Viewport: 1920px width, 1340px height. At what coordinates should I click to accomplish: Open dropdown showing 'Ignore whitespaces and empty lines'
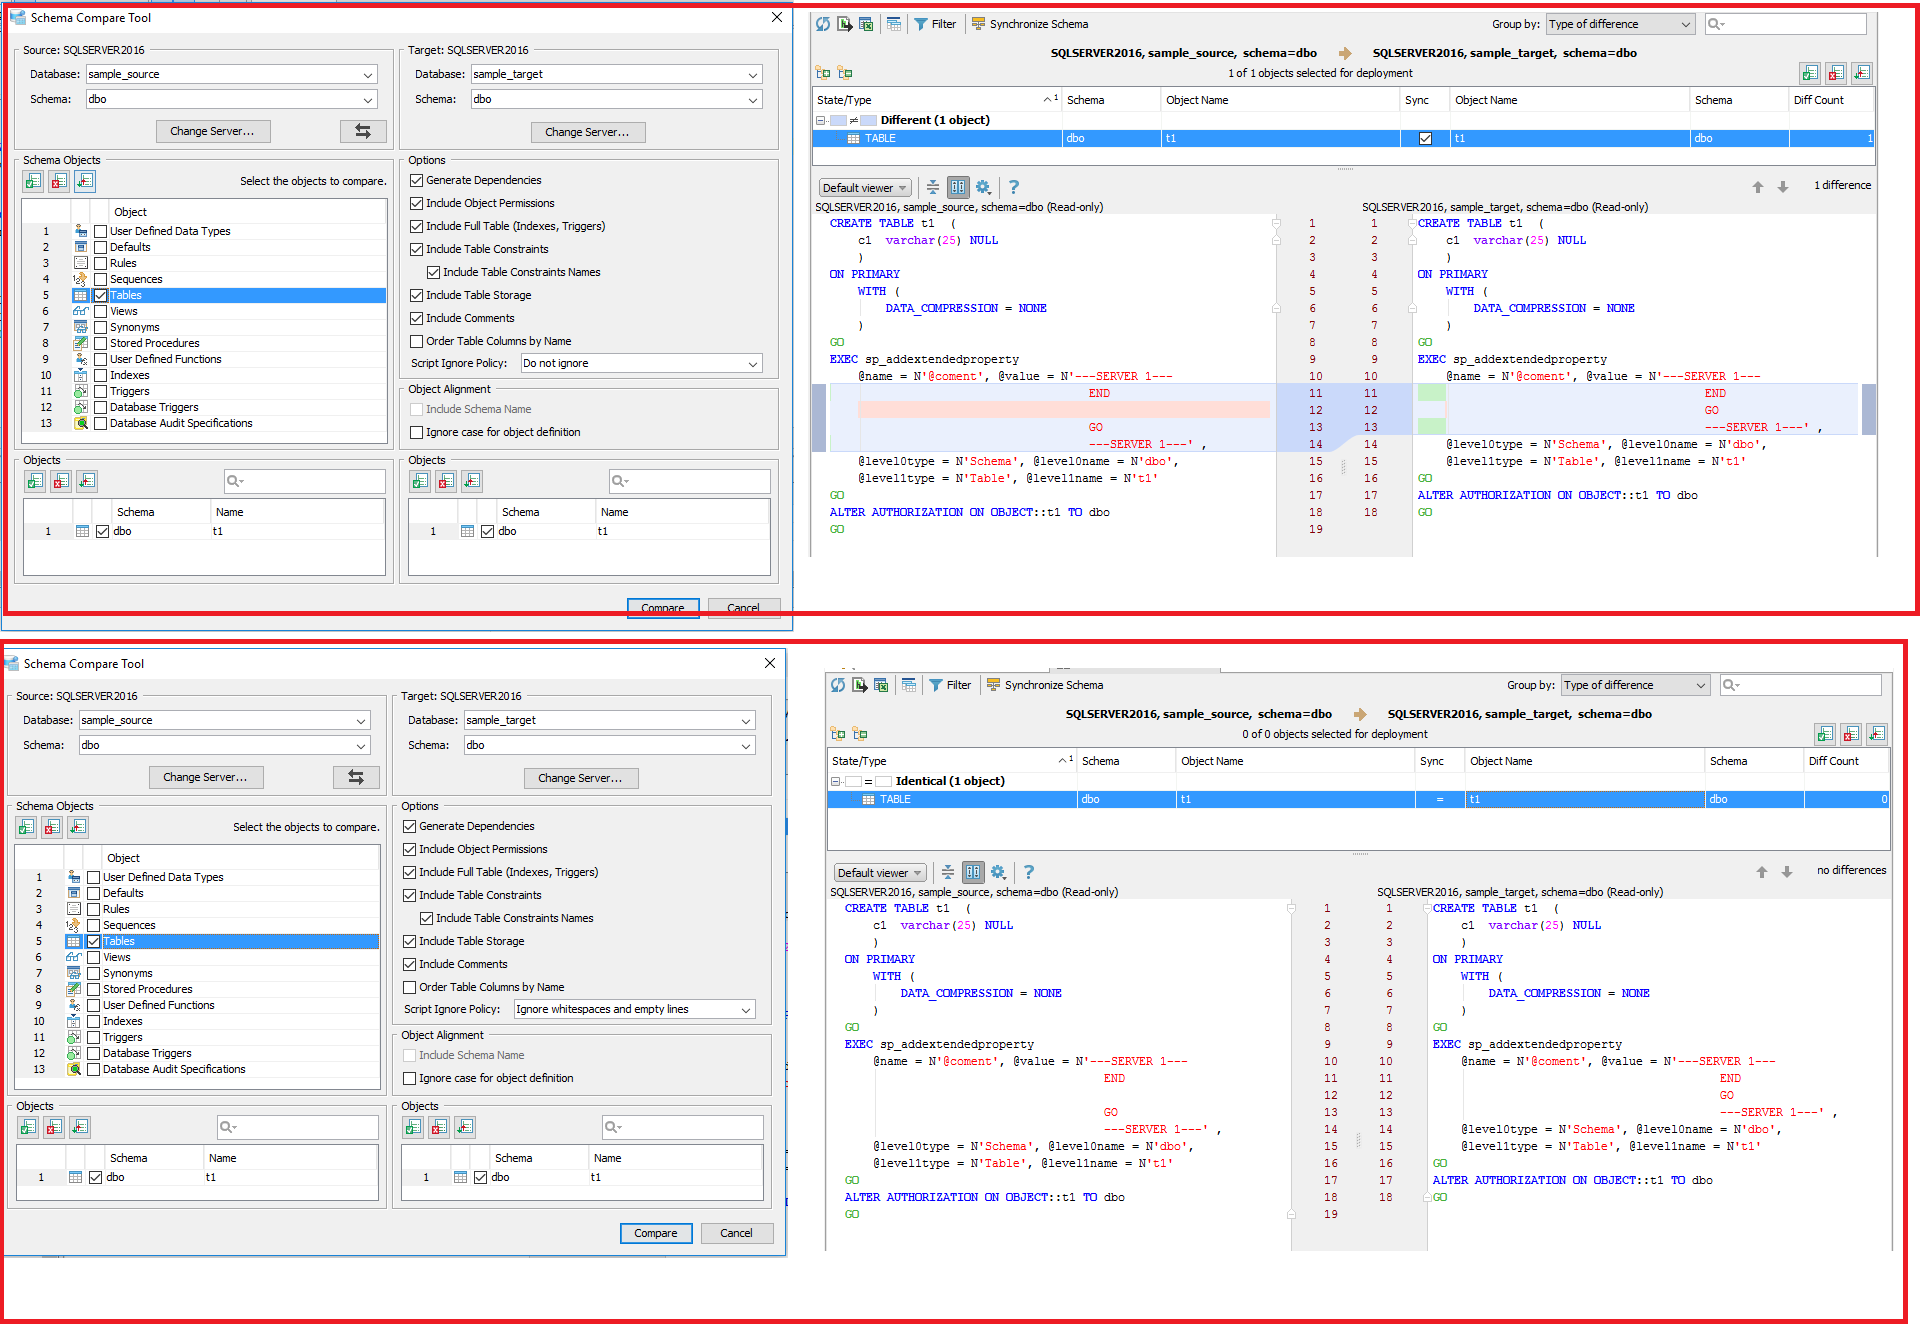pyautogui.click(x=634, y=1010)
